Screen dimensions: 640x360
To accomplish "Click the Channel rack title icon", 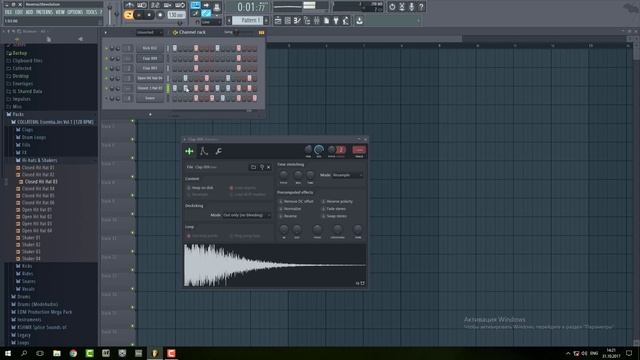I will (175, 32).
